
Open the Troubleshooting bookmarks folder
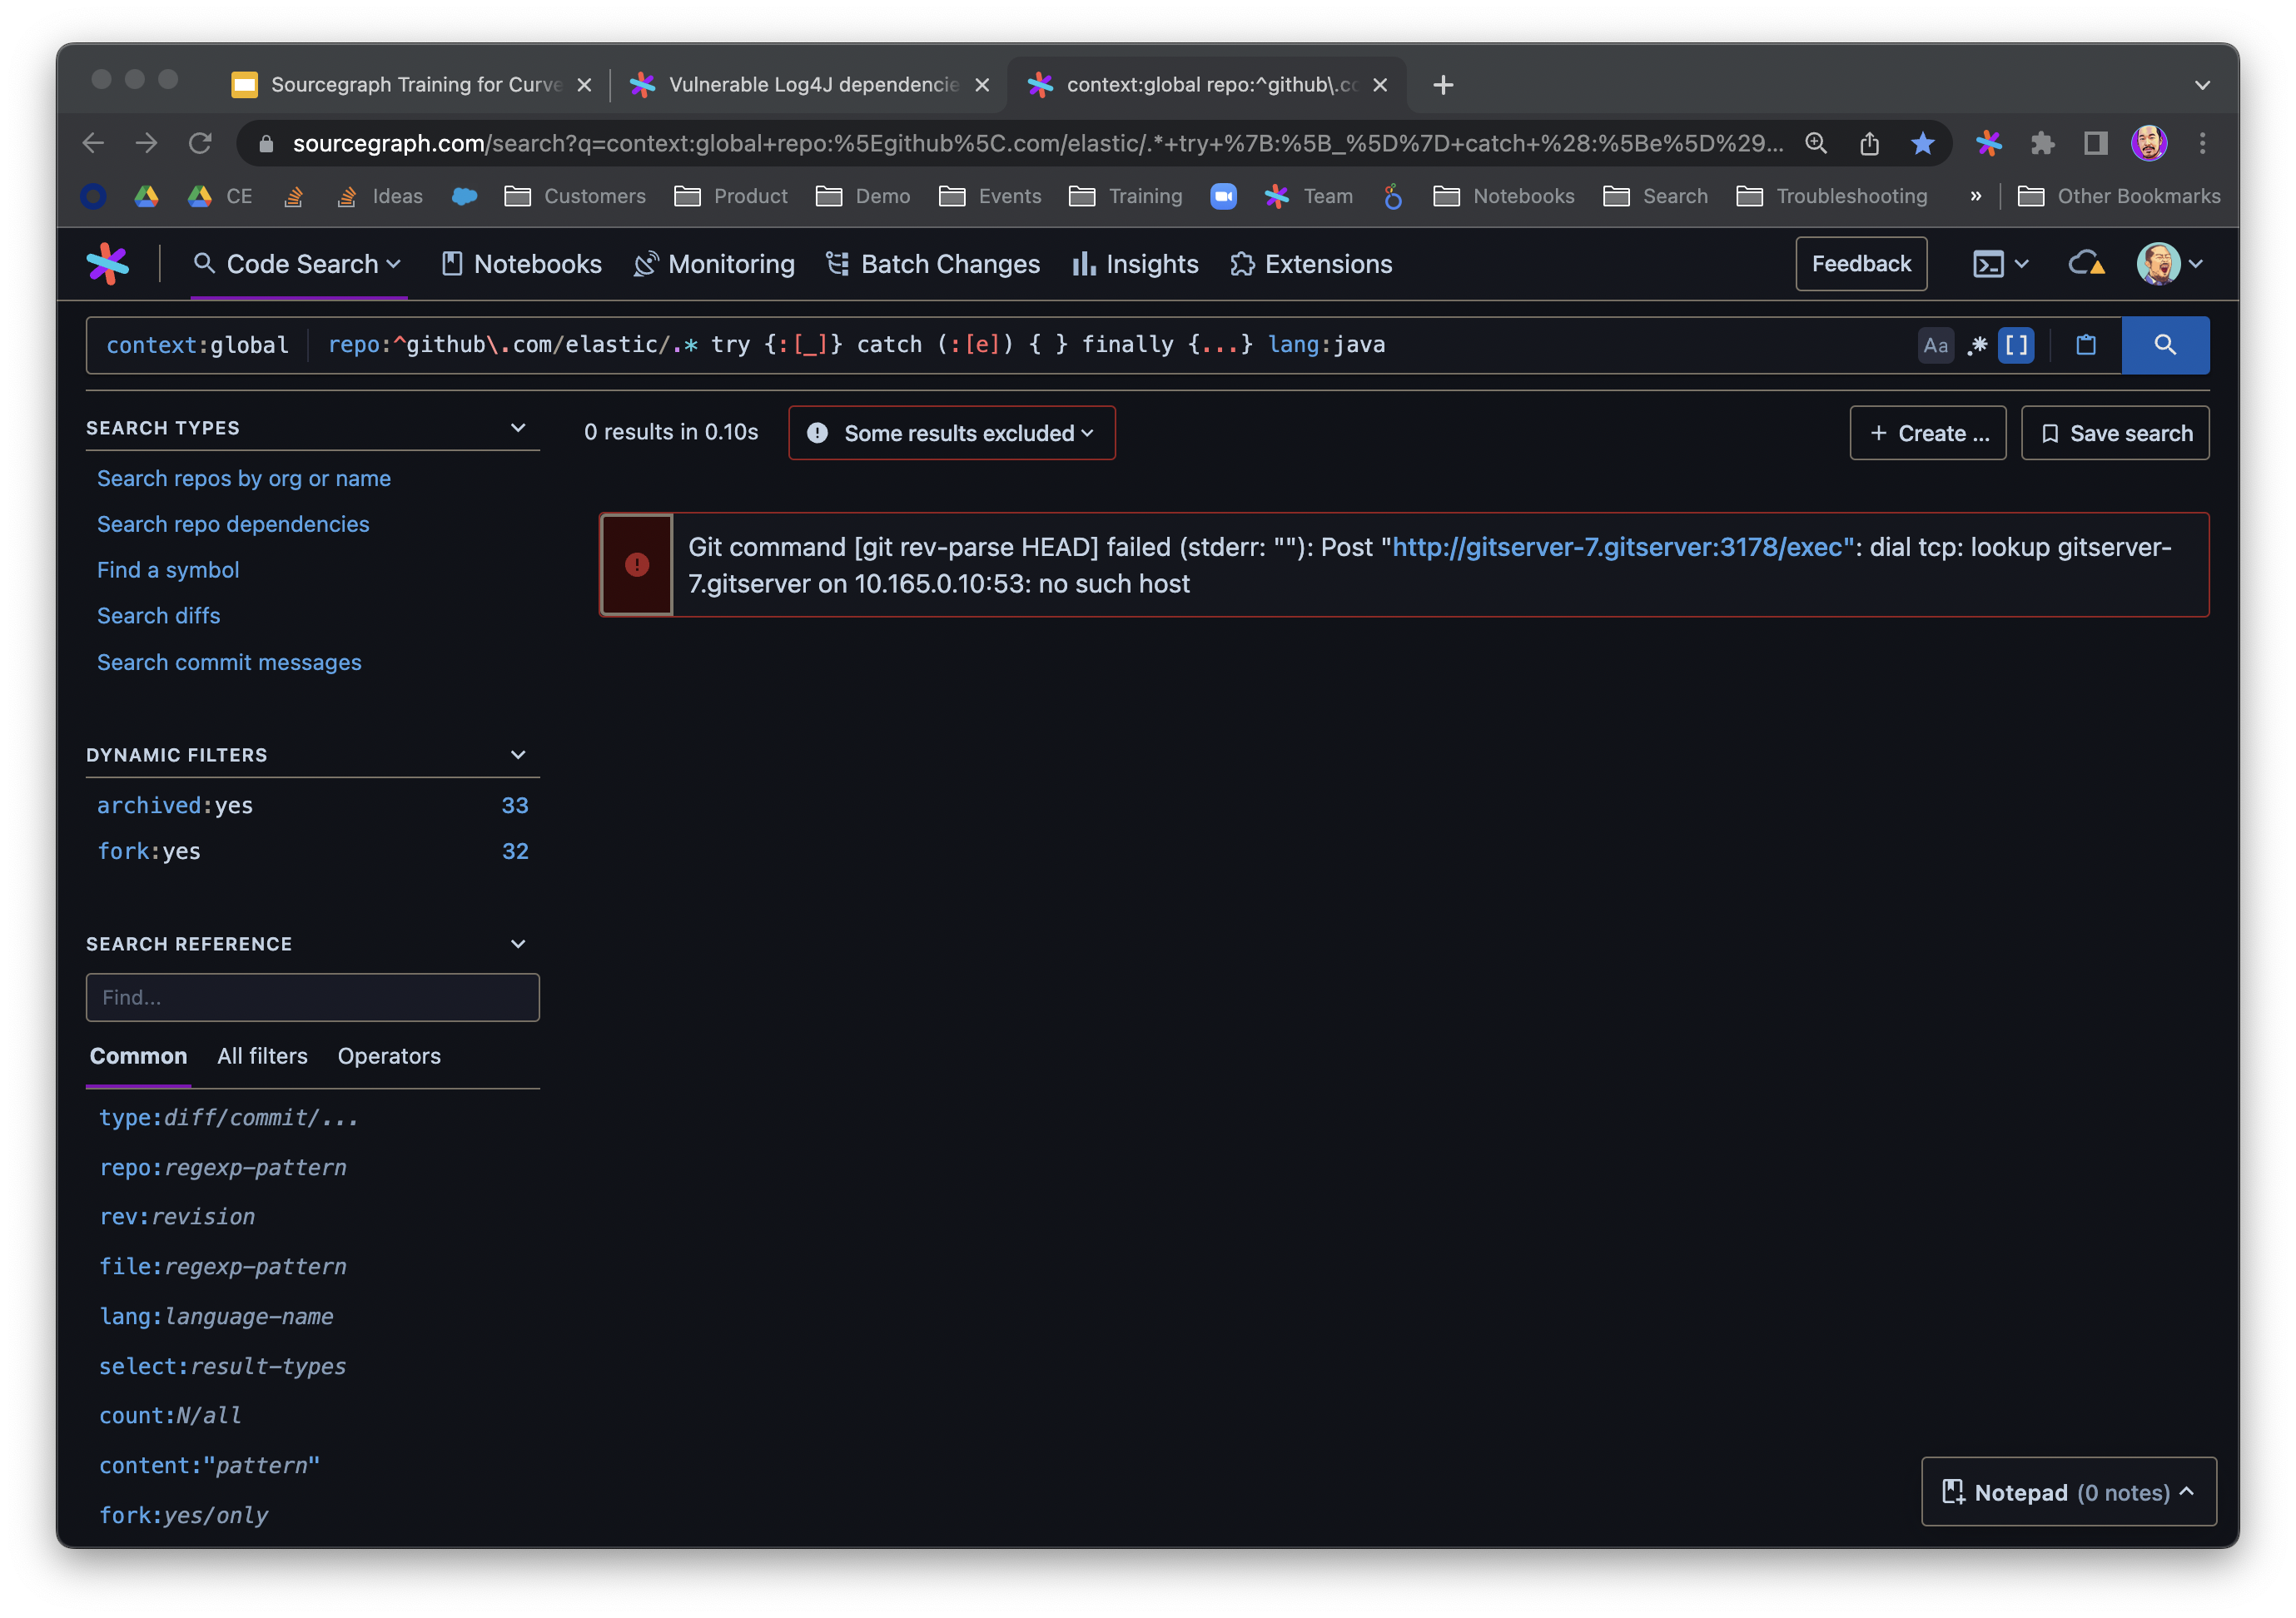1832,196
